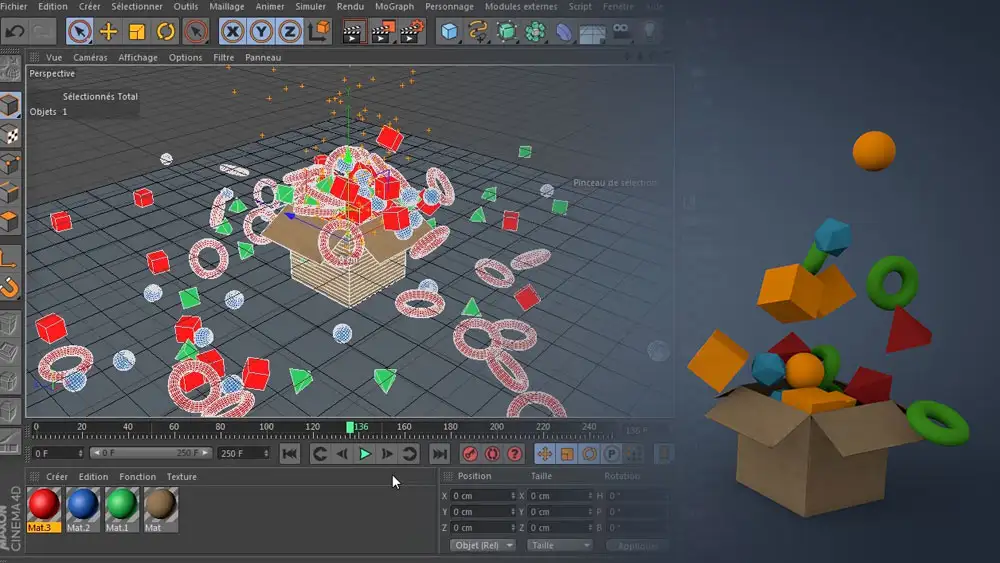The height and width of the screenshot is (563, 1000).
Task: Switch the coordinate system icon
Action: 319,31
